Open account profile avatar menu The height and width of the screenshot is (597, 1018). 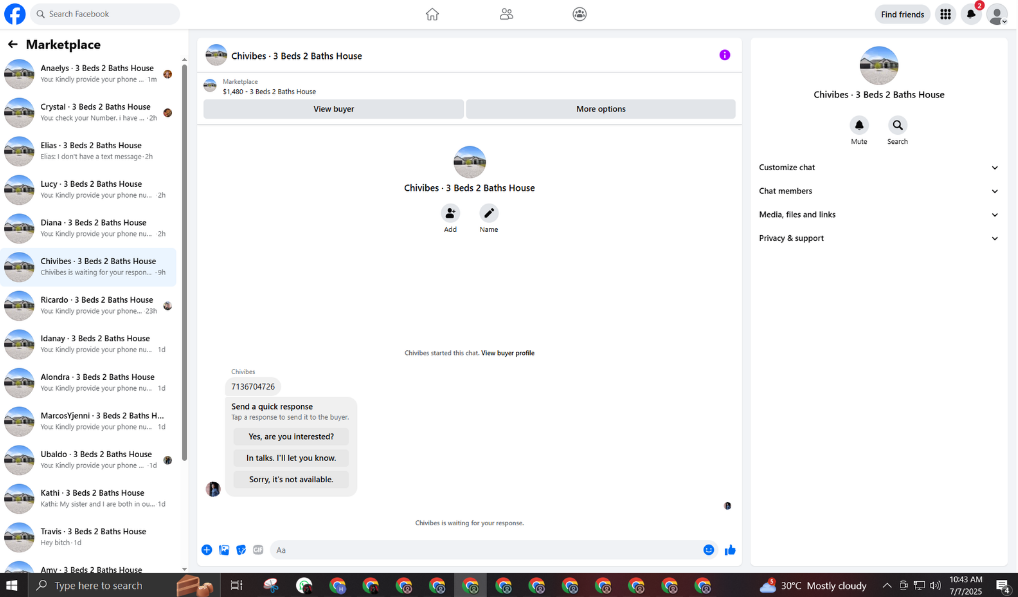[x=997, y=14]
